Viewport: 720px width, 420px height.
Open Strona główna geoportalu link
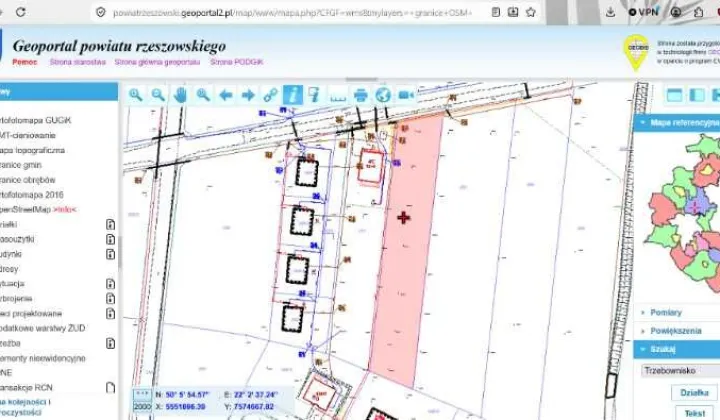[x=158, y=62]
